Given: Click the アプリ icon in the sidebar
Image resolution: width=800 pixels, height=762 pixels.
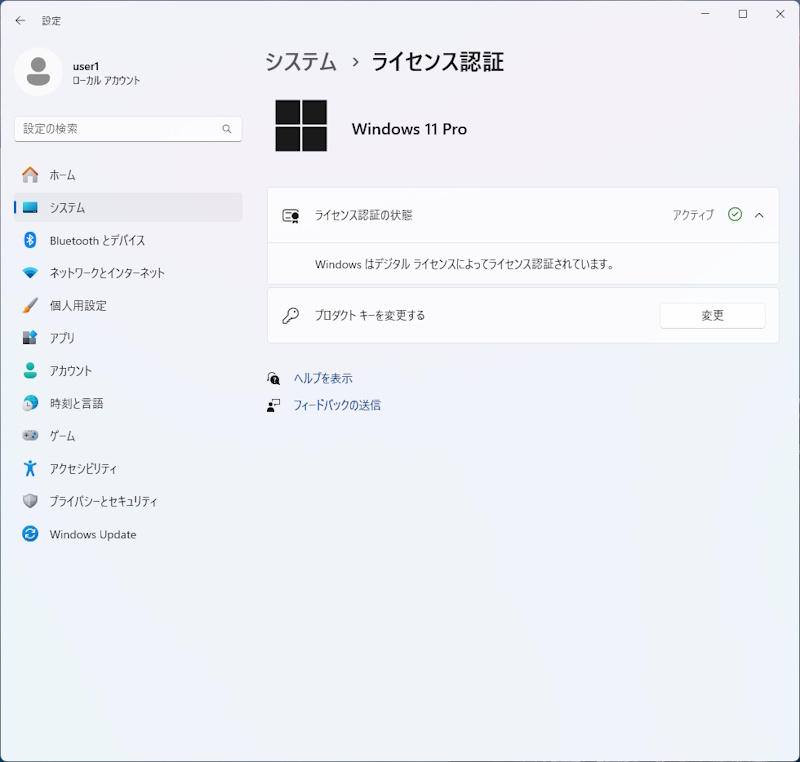Looking at the screenshot, I should coord(30,338).
